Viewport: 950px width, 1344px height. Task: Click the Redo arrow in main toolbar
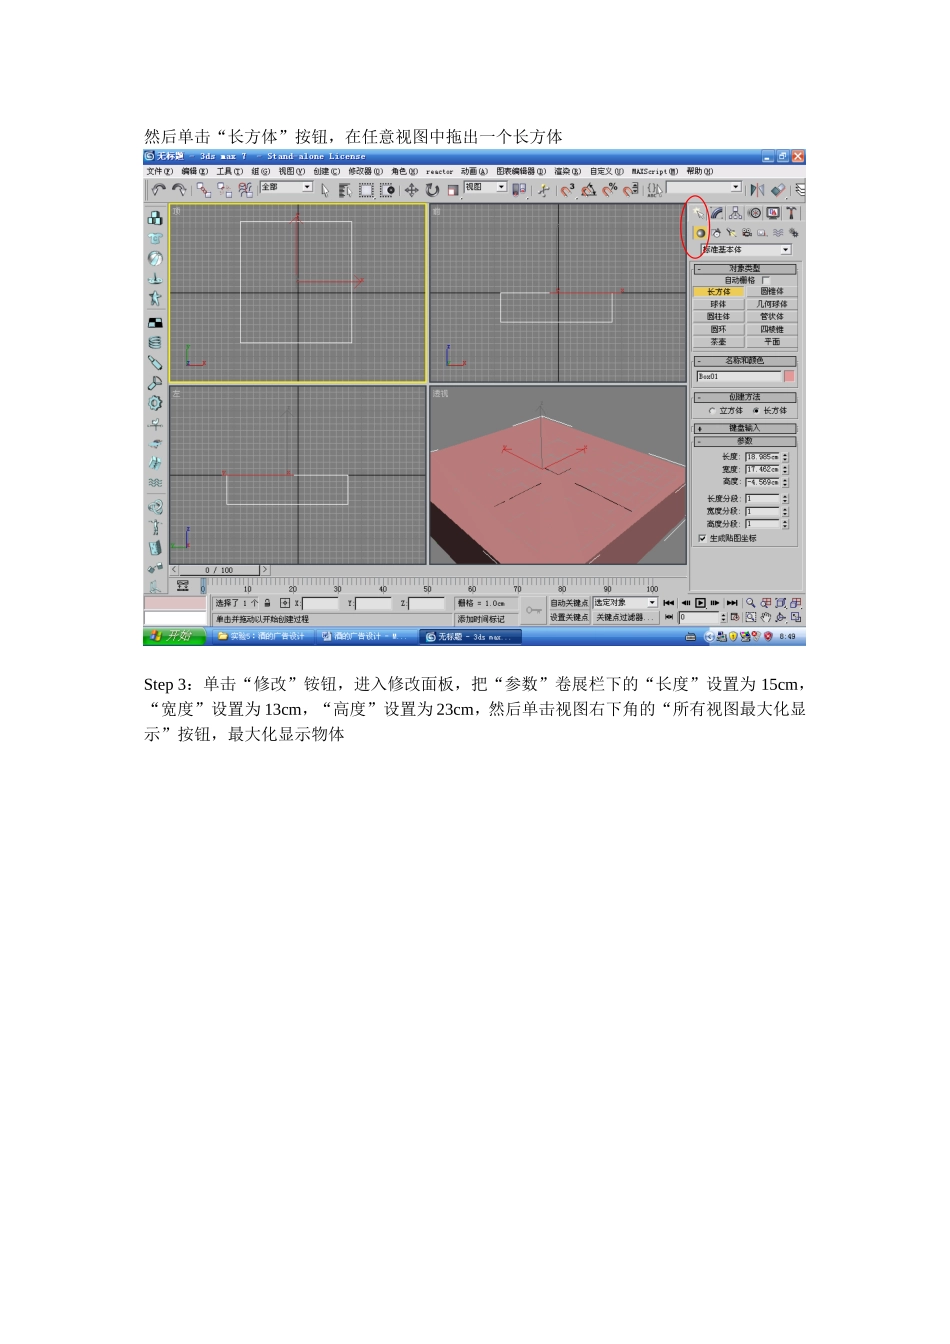(x=179, y=190)
